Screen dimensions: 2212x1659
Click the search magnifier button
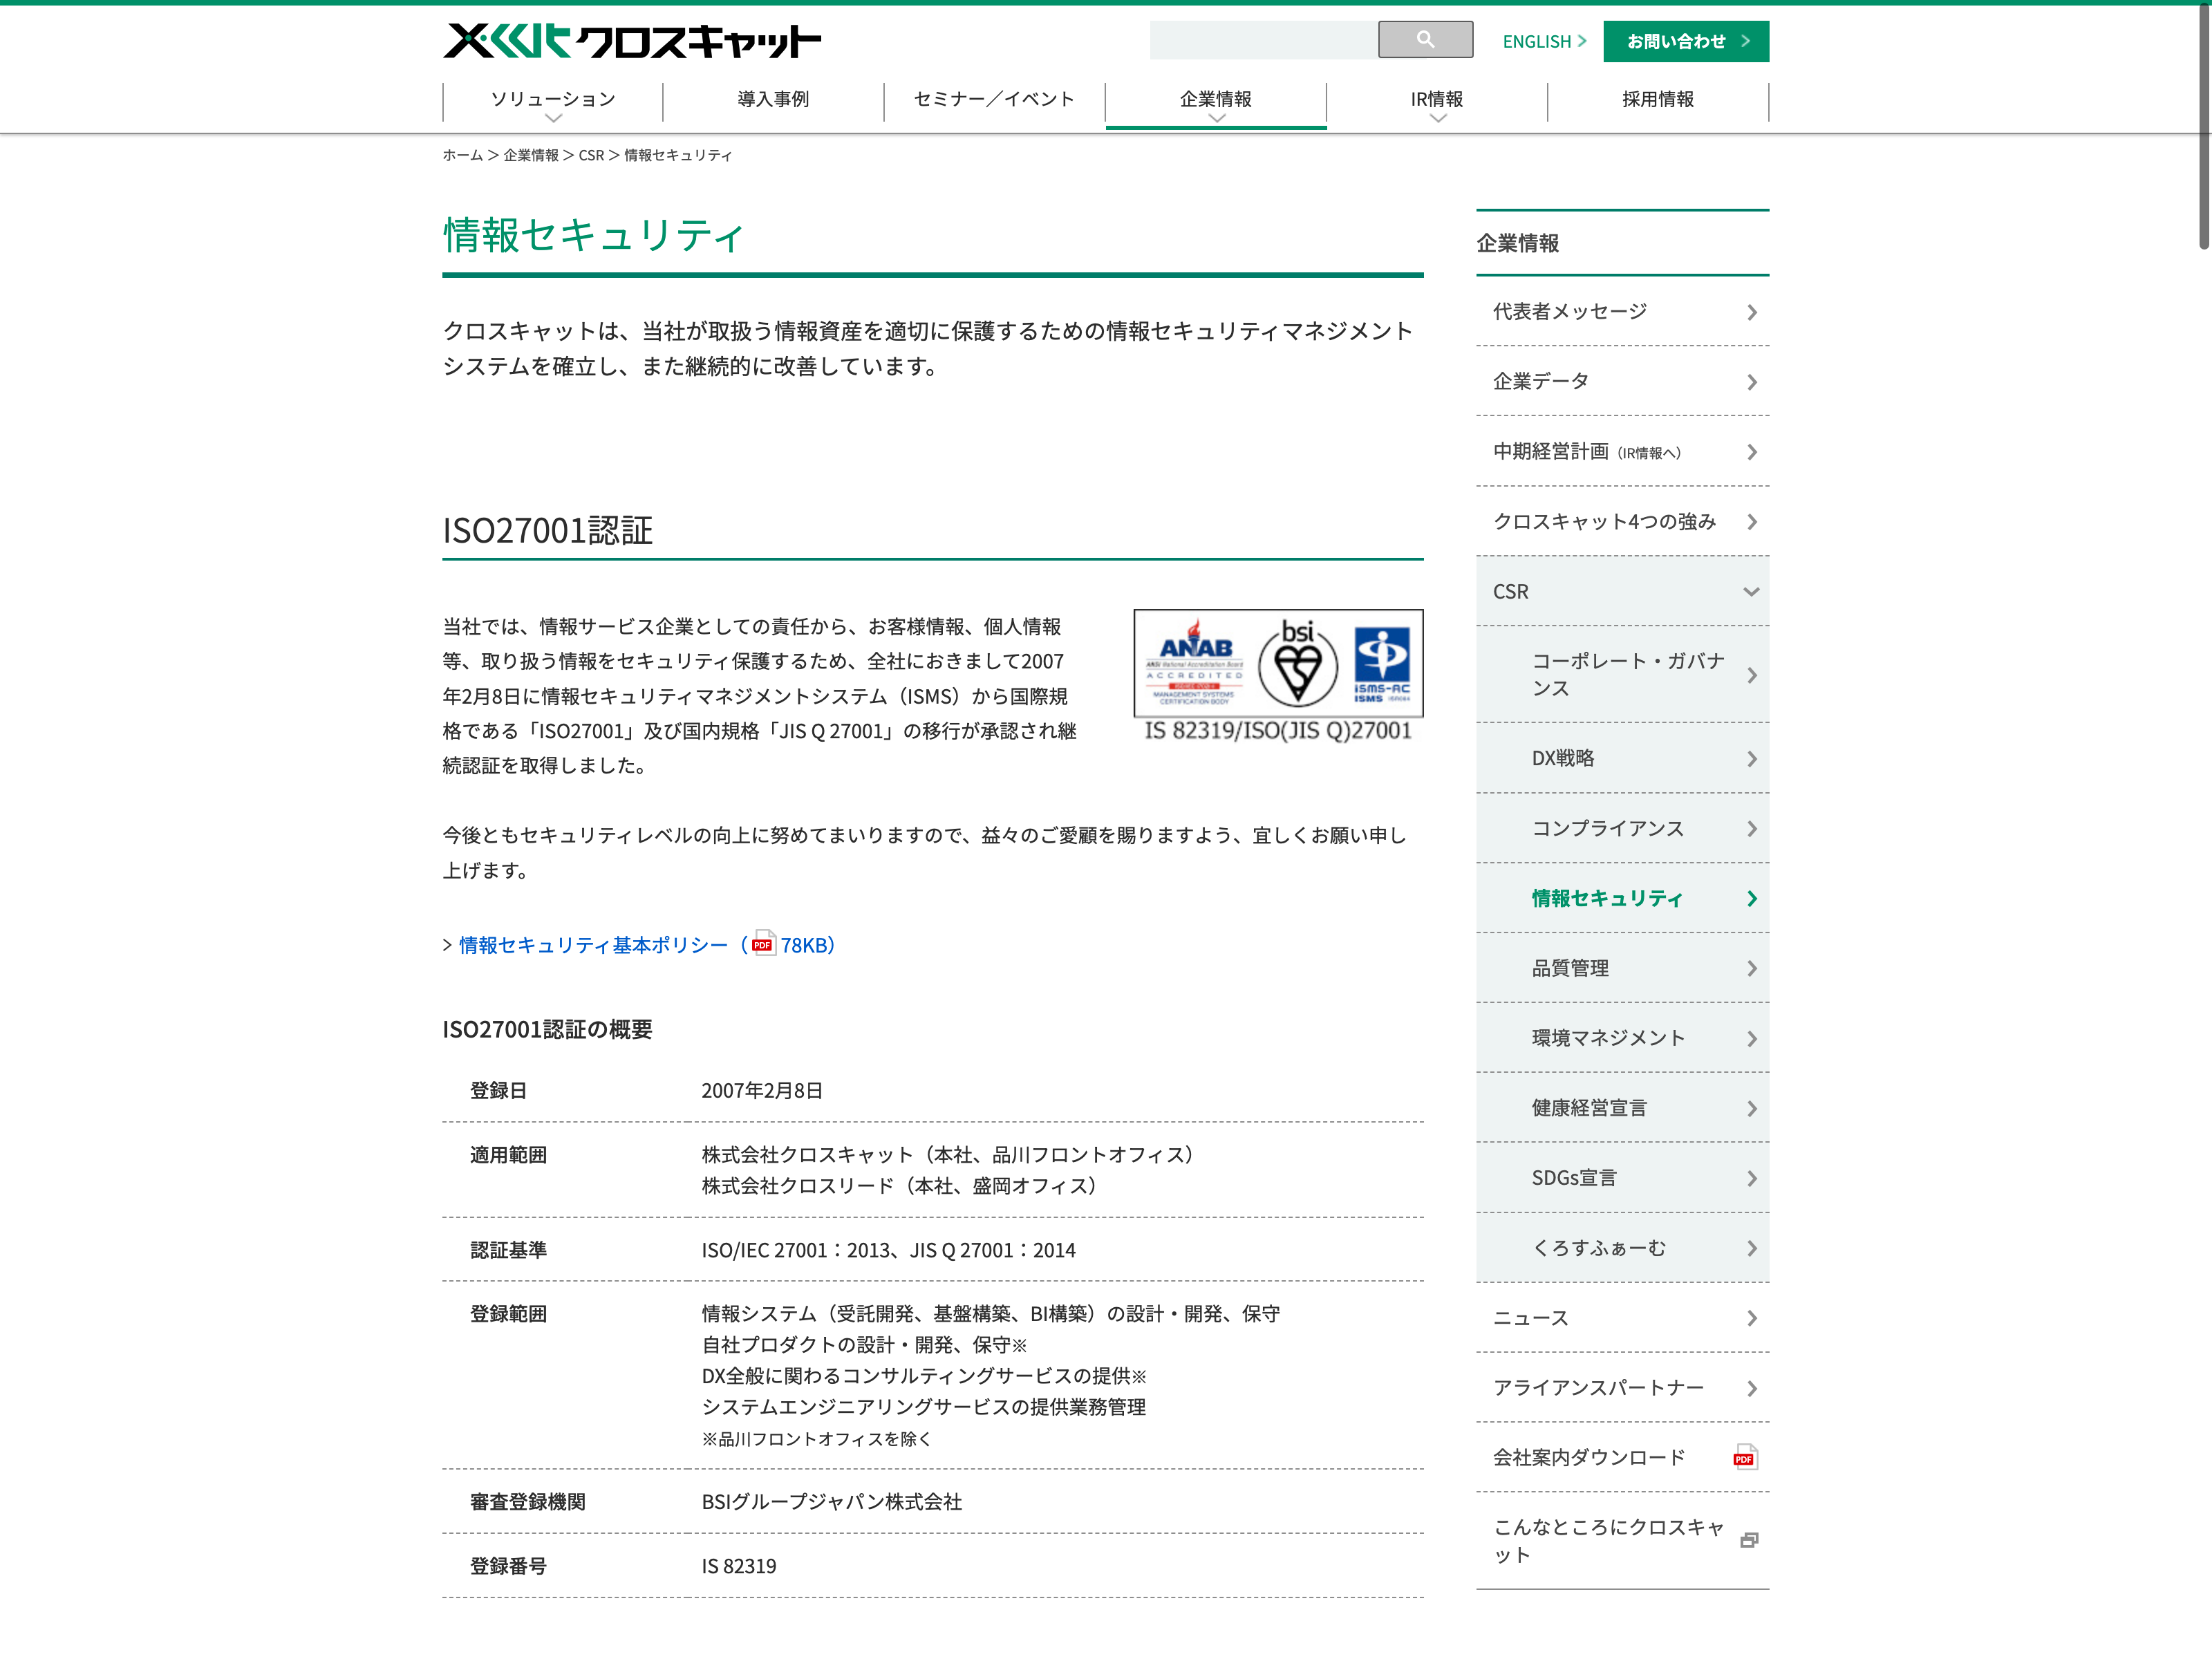point(1424,39)
